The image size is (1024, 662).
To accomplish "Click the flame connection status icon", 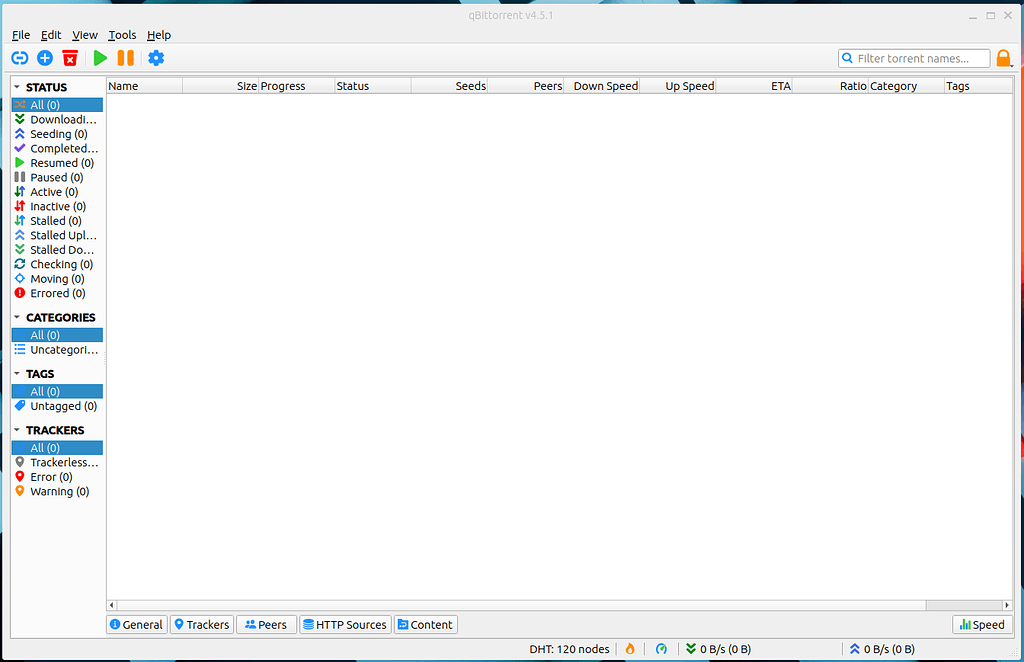I will [630, 648].
